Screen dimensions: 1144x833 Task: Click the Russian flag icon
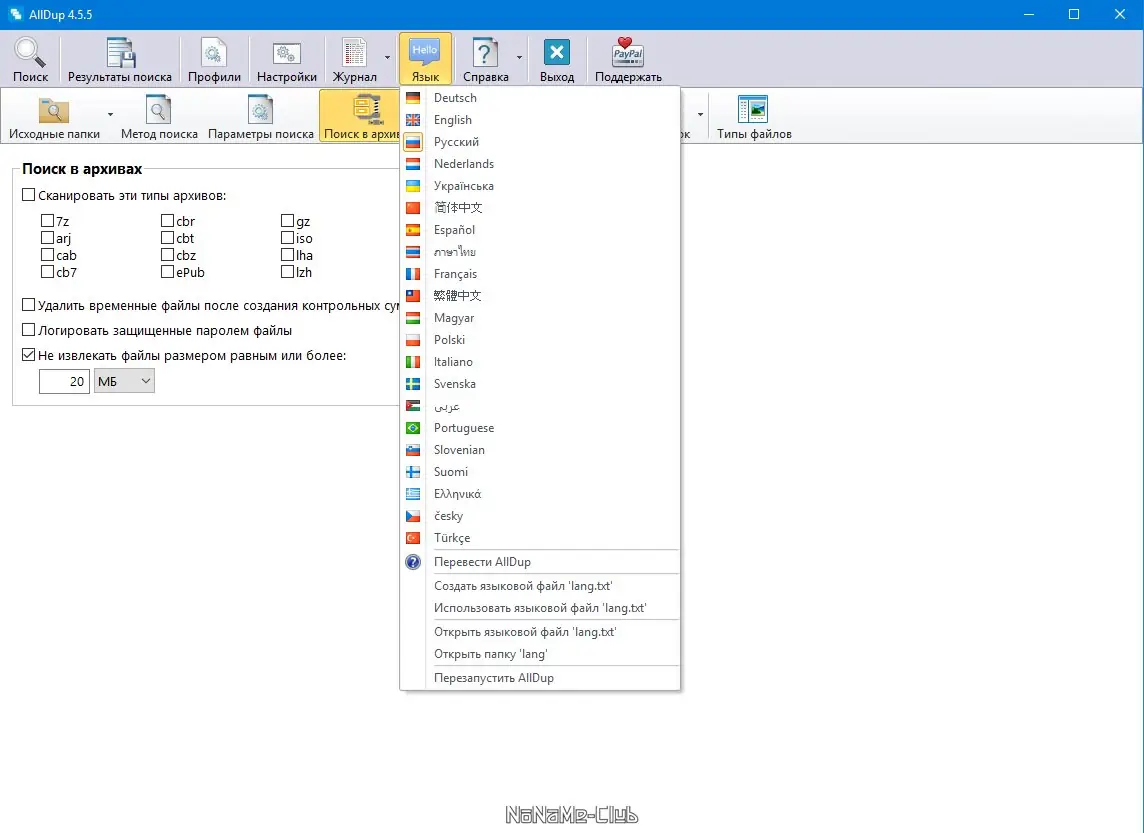413,142
